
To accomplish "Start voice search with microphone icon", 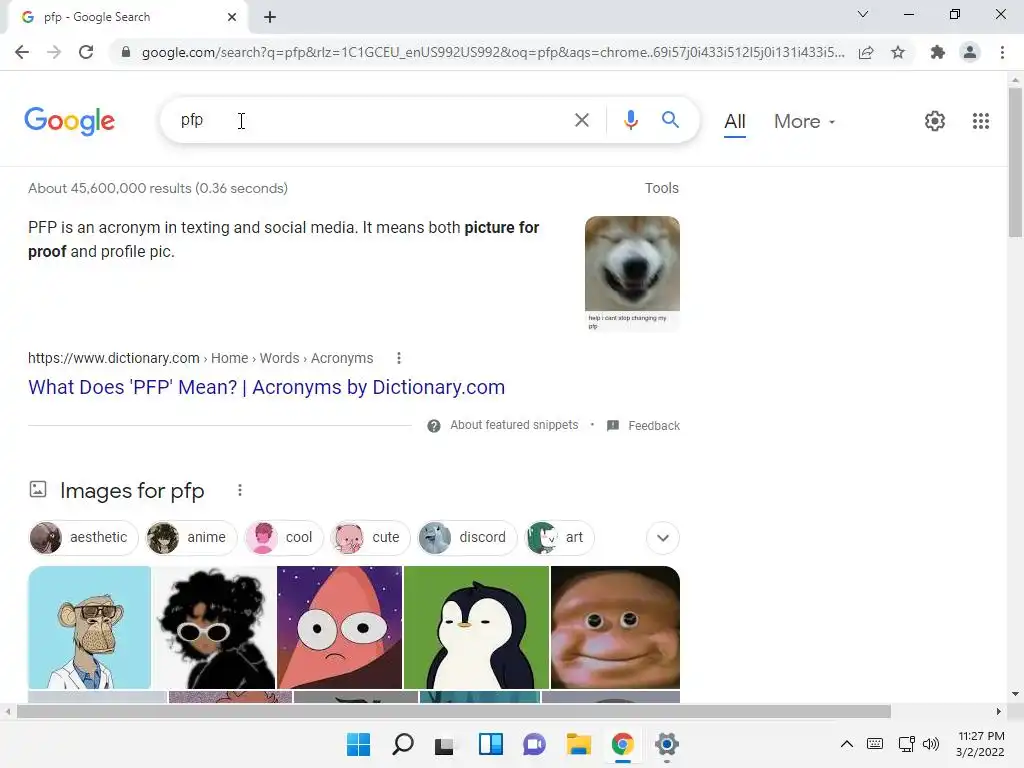I will (x=630, y=120).
